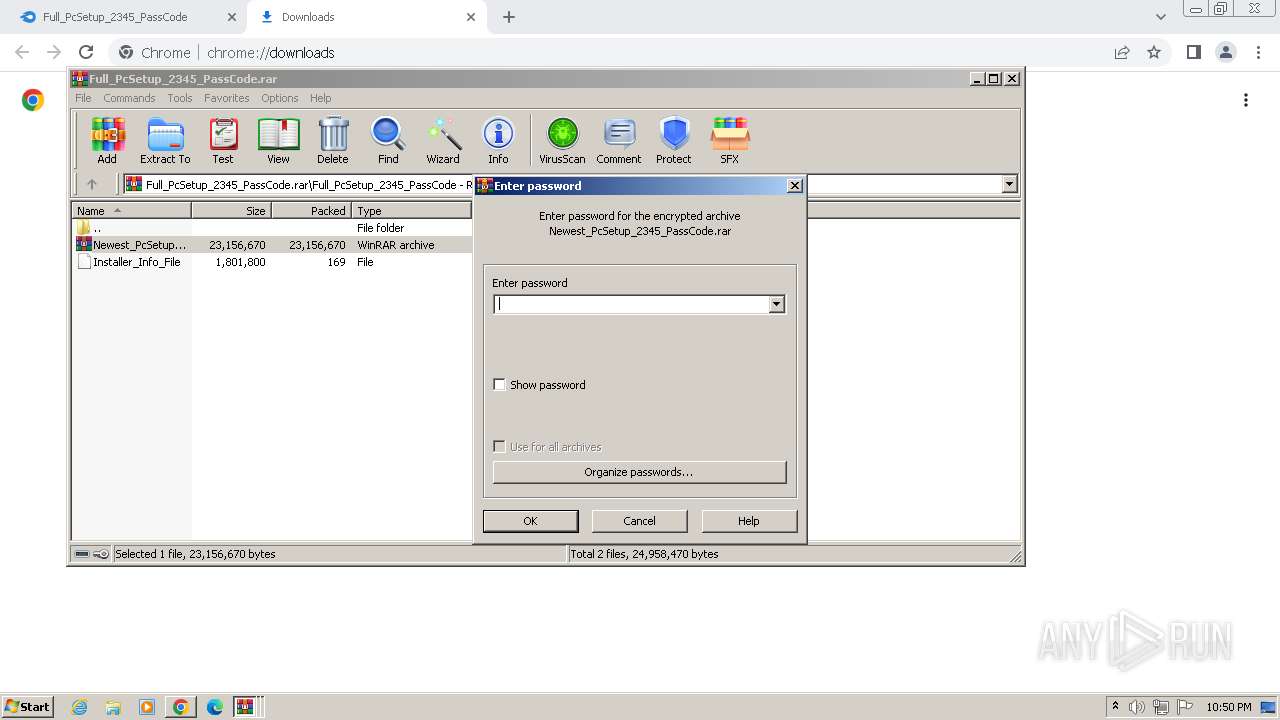
Task: Click the View toolbar icon
Action: point(278,140)
